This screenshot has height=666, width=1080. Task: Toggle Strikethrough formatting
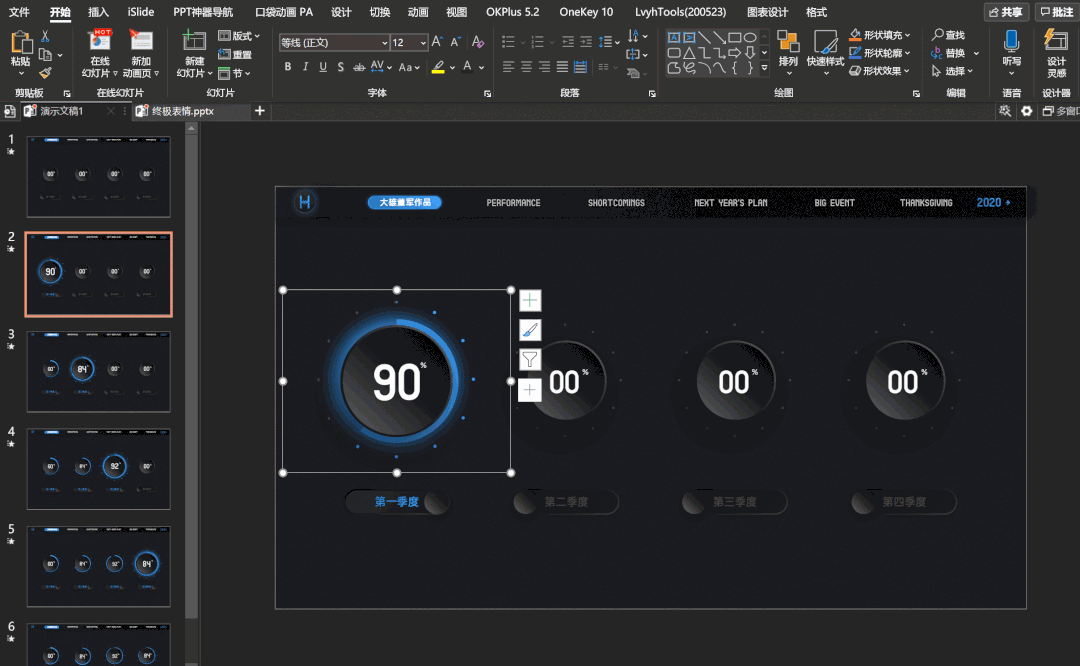pyautogui.click(x=359, y=67)
